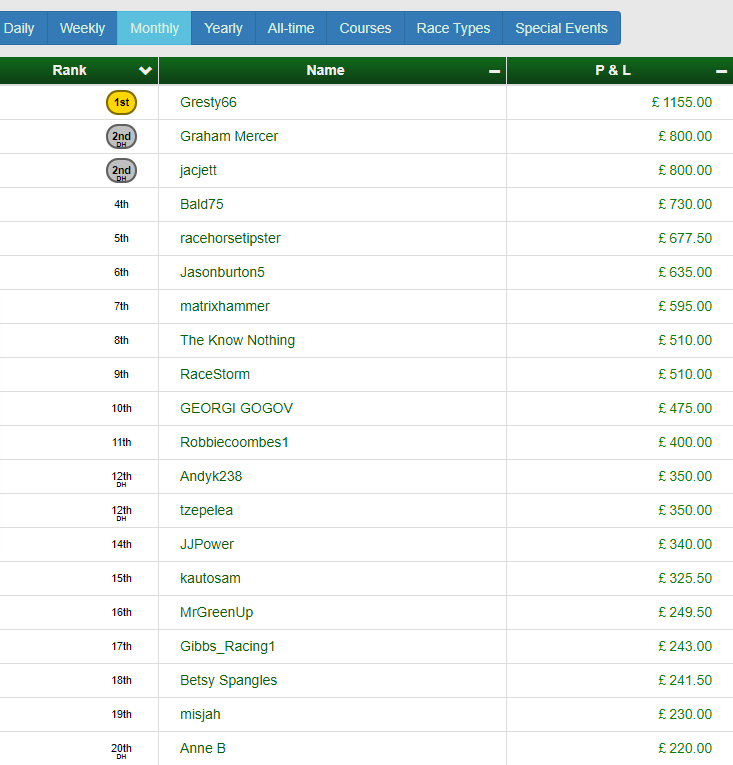Click the £ 230.00 amount

pyautogui.click(x=685, y=714)
